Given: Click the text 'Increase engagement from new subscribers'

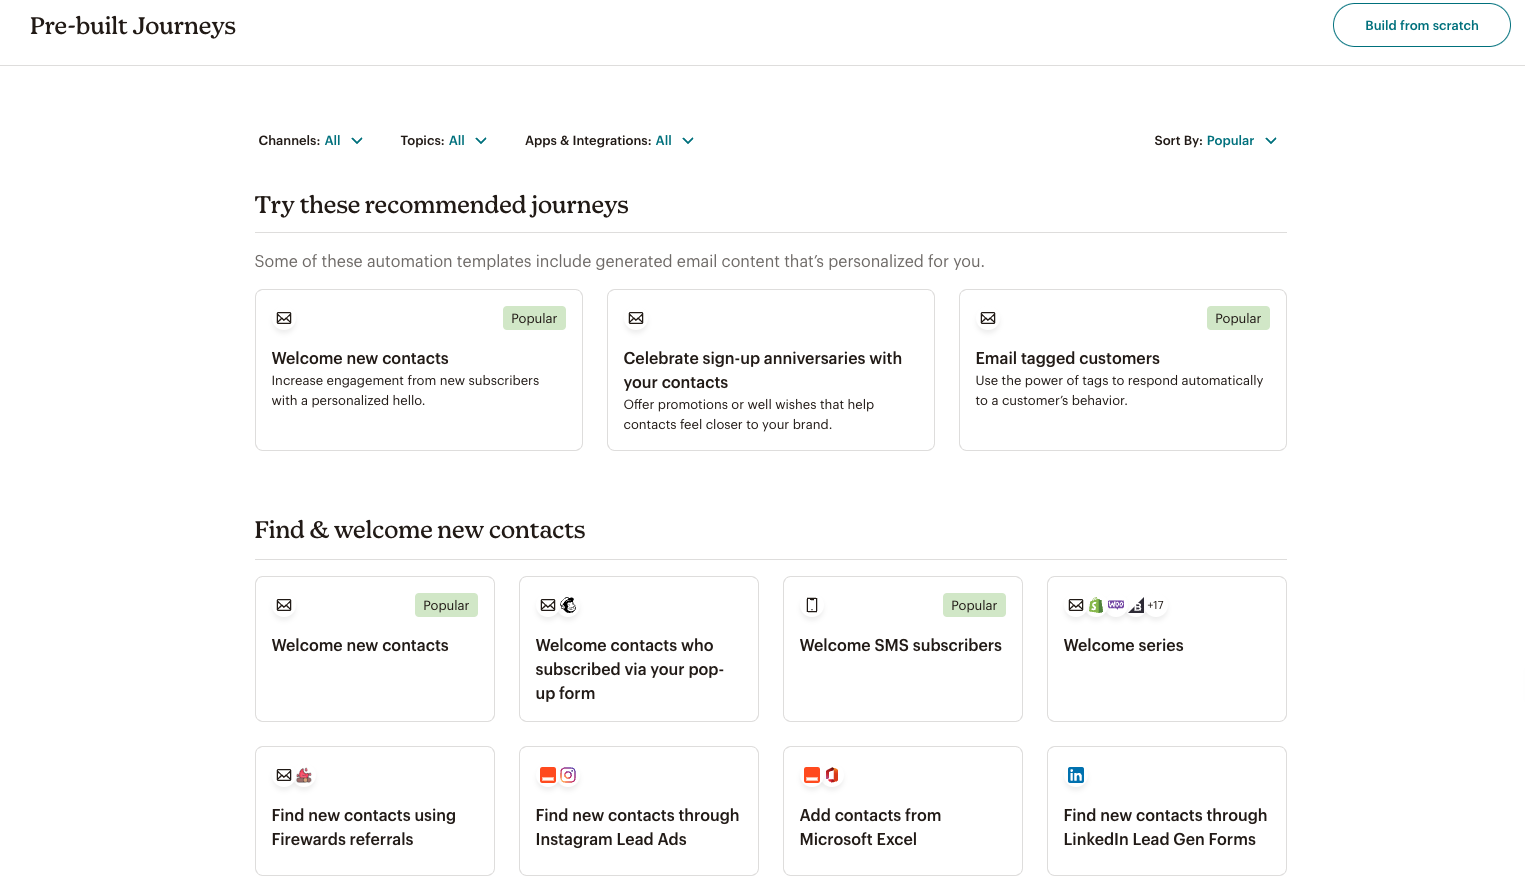Looking at the screenshot, I should (405, 380).
